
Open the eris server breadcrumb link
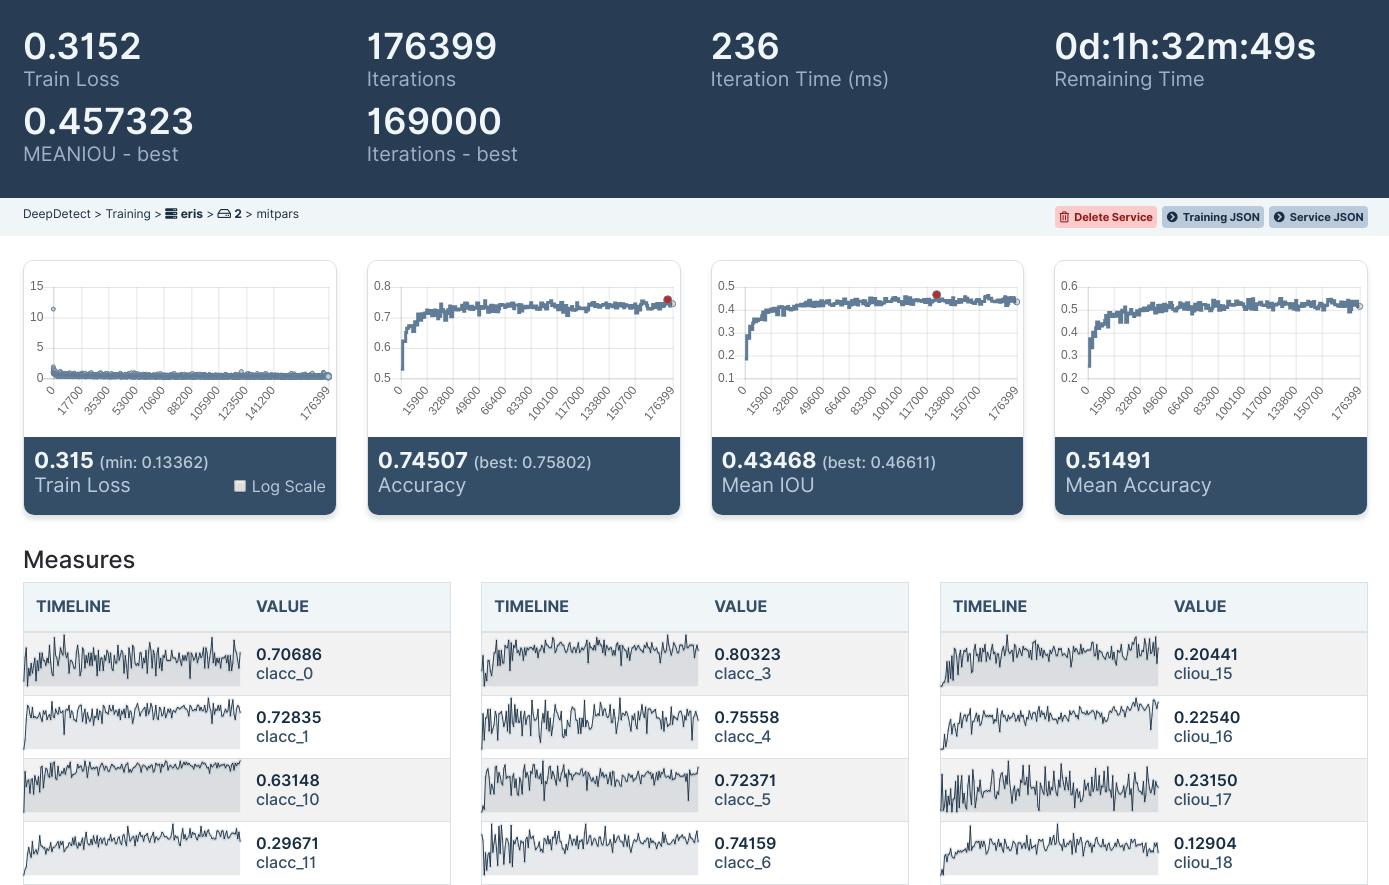click(x=184, y=214)
